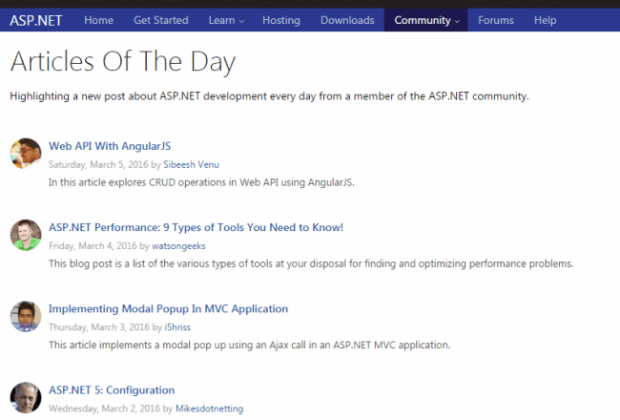View Sibeesh Venu author profile
The width and height of the screenshot is (620, 420).
pyautogui.click(x=191, y=165)
